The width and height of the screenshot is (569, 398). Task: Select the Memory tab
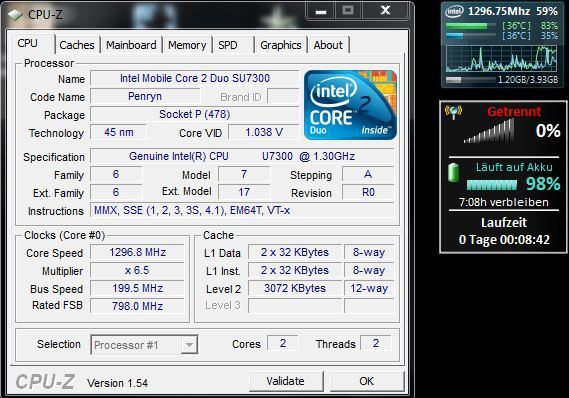coord(187,45)
